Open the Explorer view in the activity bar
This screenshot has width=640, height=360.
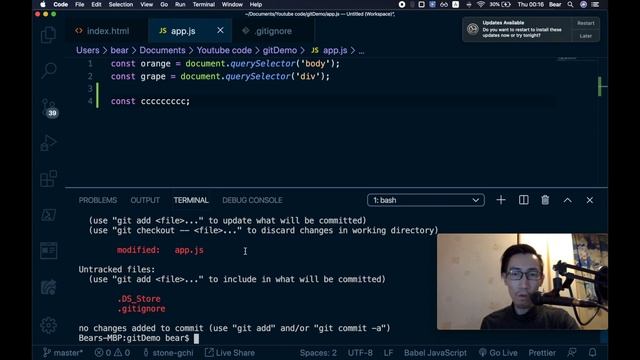49,35
